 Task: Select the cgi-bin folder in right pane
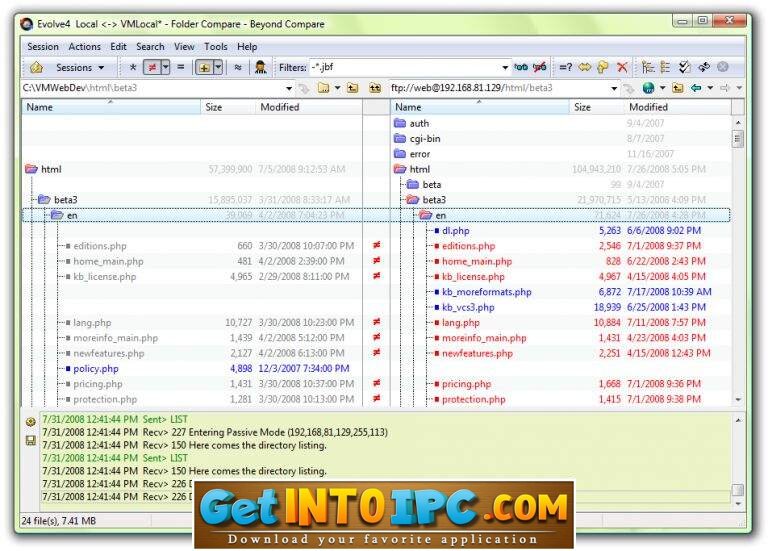coord(425,139)
